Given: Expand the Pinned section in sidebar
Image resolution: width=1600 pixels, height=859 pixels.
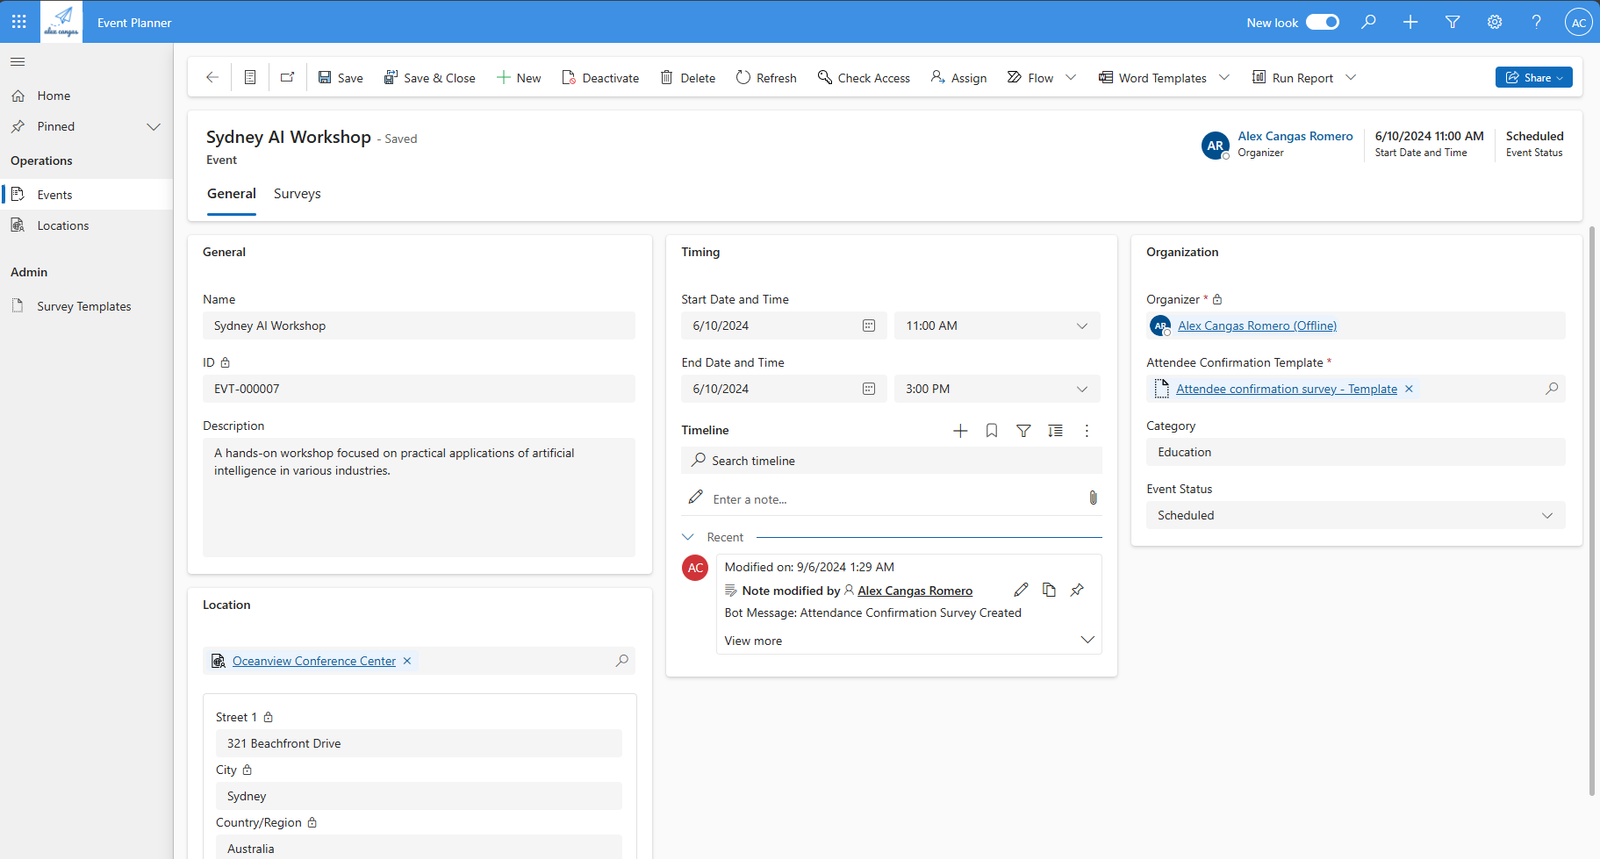Looking at the screenshot, I should (x=153, y=127).
